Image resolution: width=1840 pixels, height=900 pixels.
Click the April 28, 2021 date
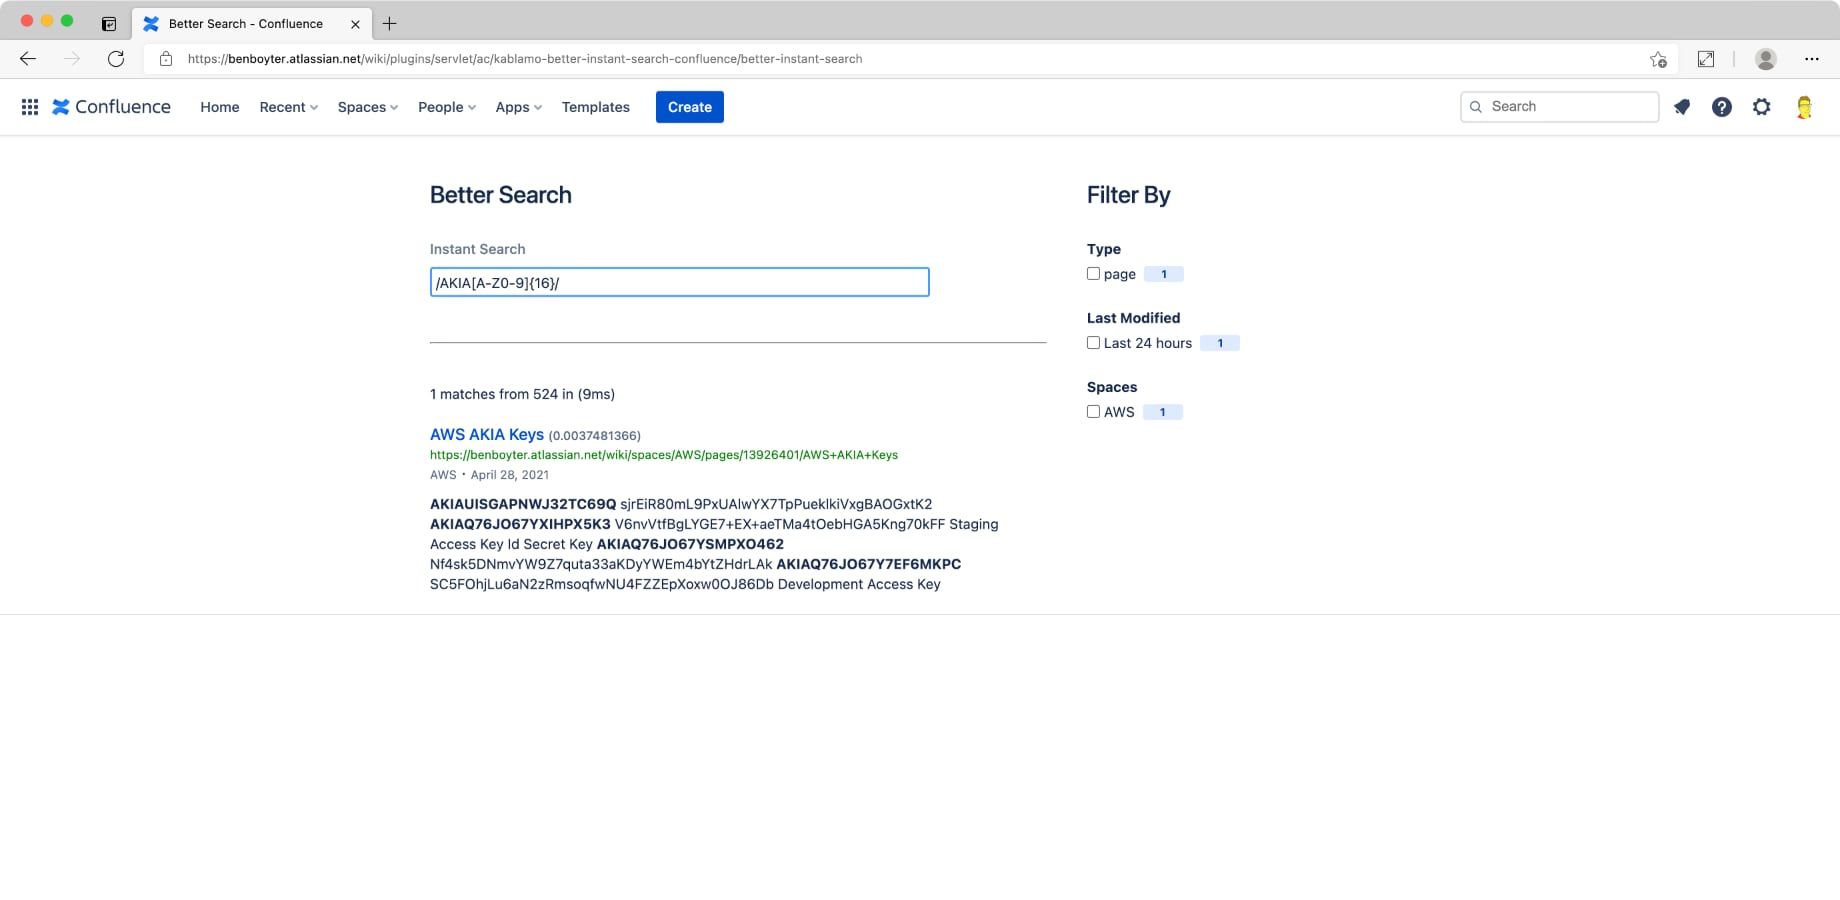pos(510,475)
